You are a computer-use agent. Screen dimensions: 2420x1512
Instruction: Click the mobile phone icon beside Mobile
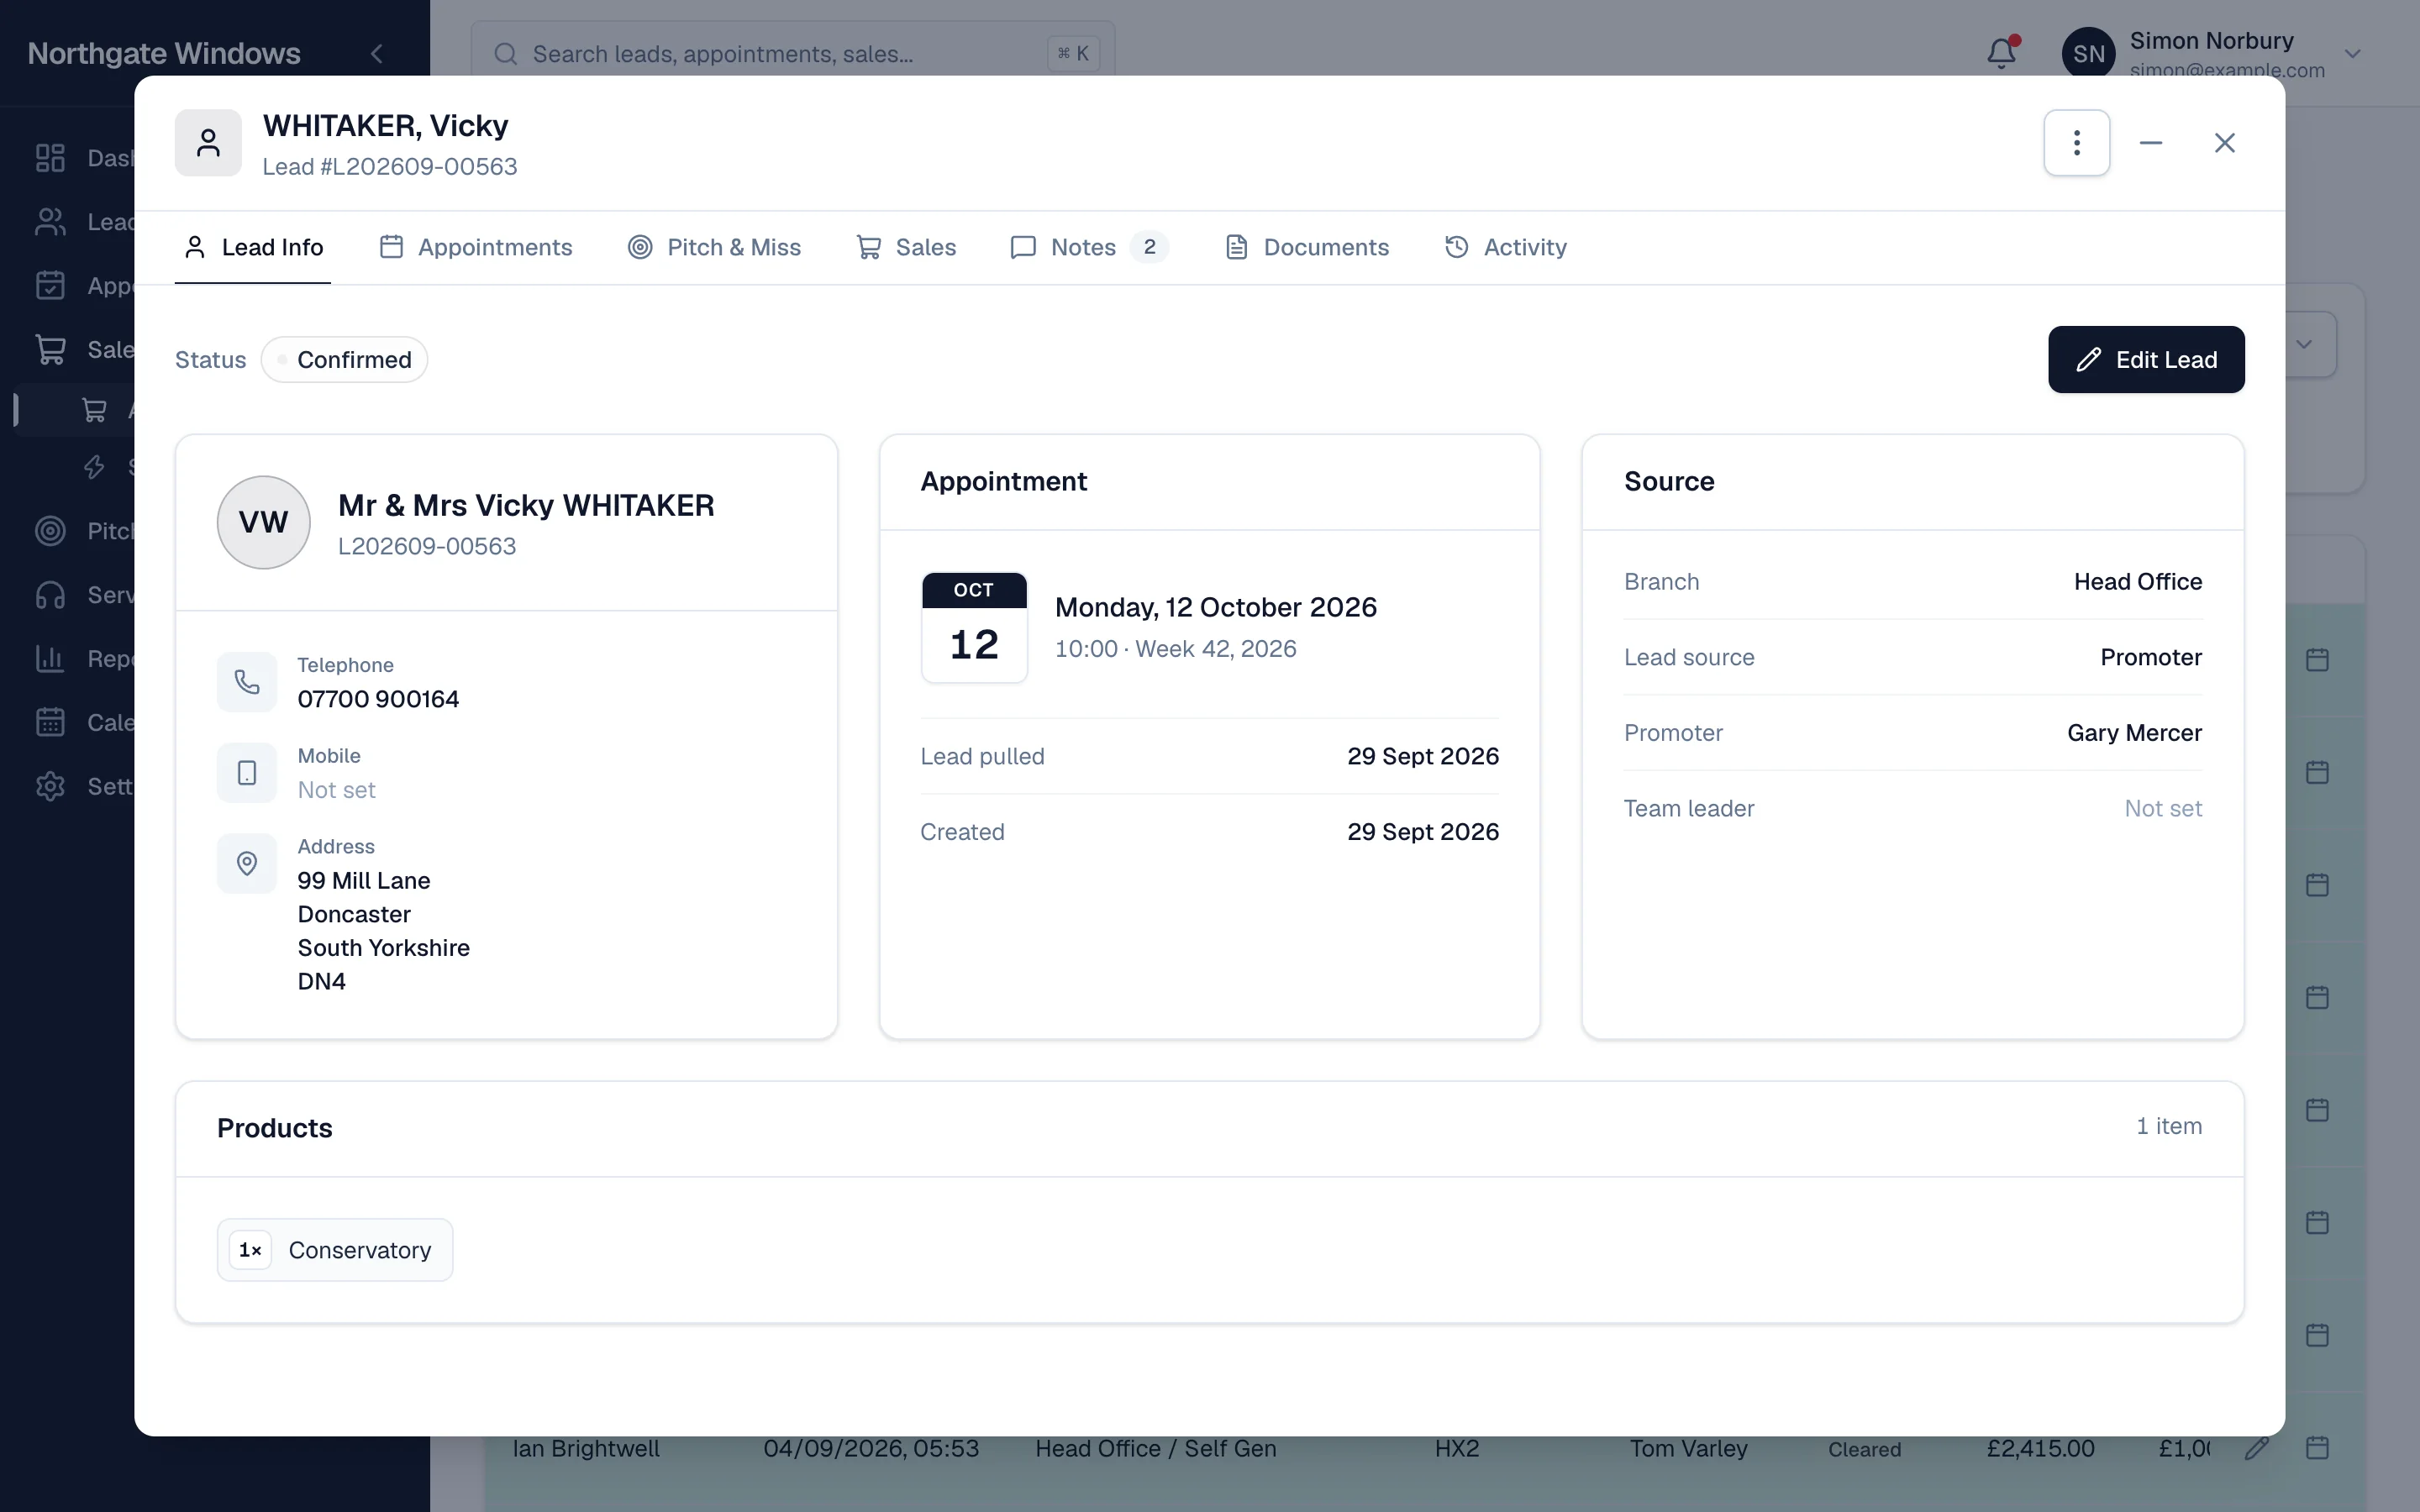tap(247, 773)
